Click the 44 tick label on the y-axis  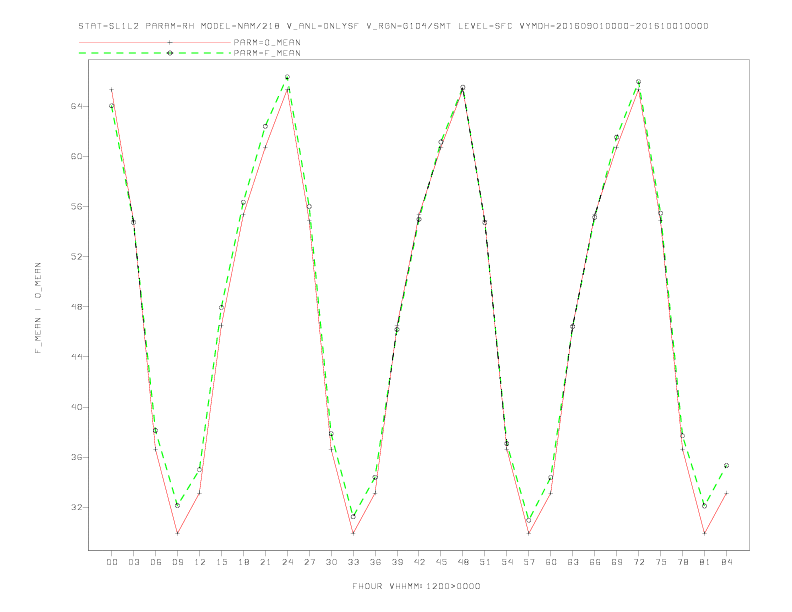click(77, 356)
